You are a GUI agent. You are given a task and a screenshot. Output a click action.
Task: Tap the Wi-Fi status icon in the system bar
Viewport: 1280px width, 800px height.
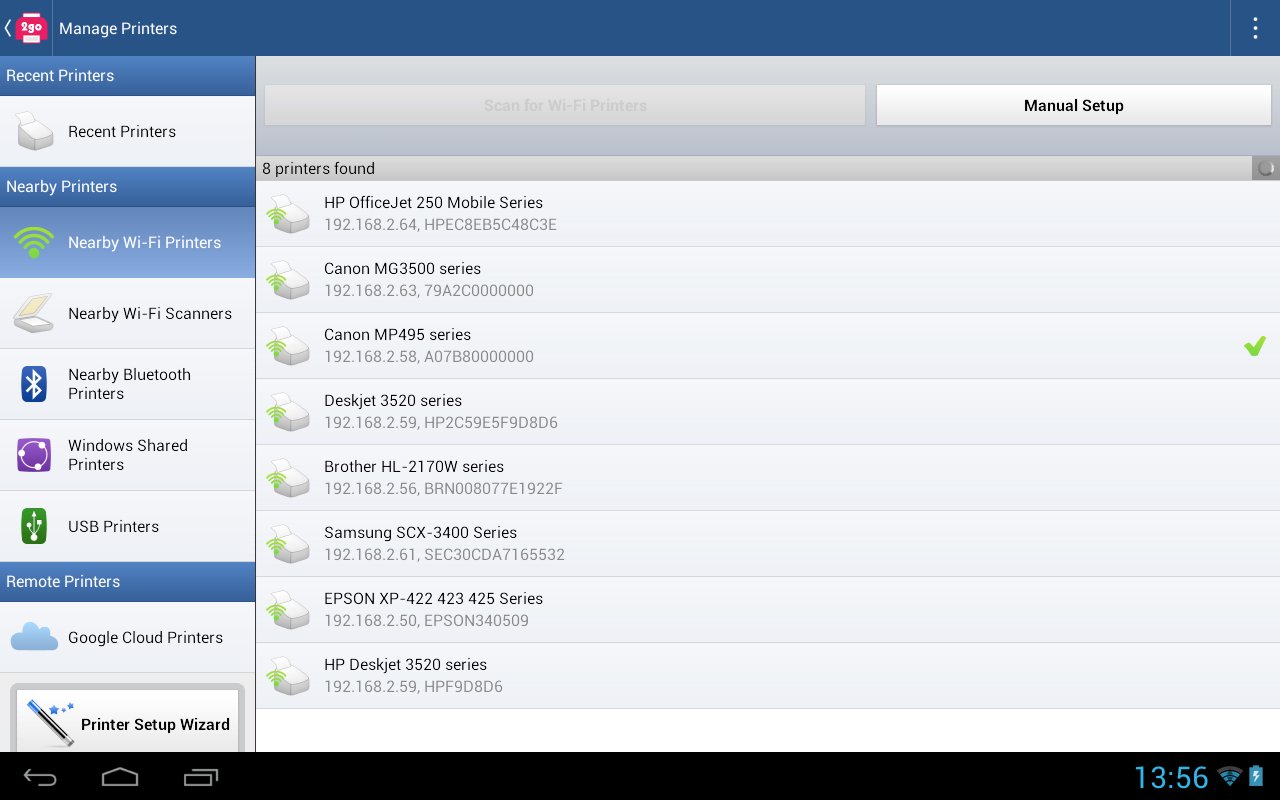pyautogui.click(x=1230, y=776)
